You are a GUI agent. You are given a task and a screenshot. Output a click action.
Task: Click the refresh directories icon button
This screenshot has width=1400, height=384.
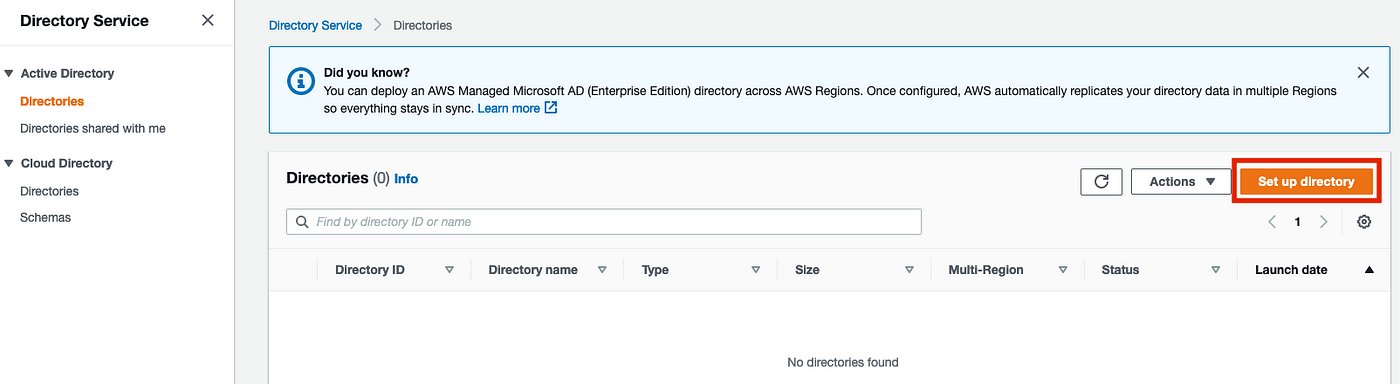point(1101,181)
